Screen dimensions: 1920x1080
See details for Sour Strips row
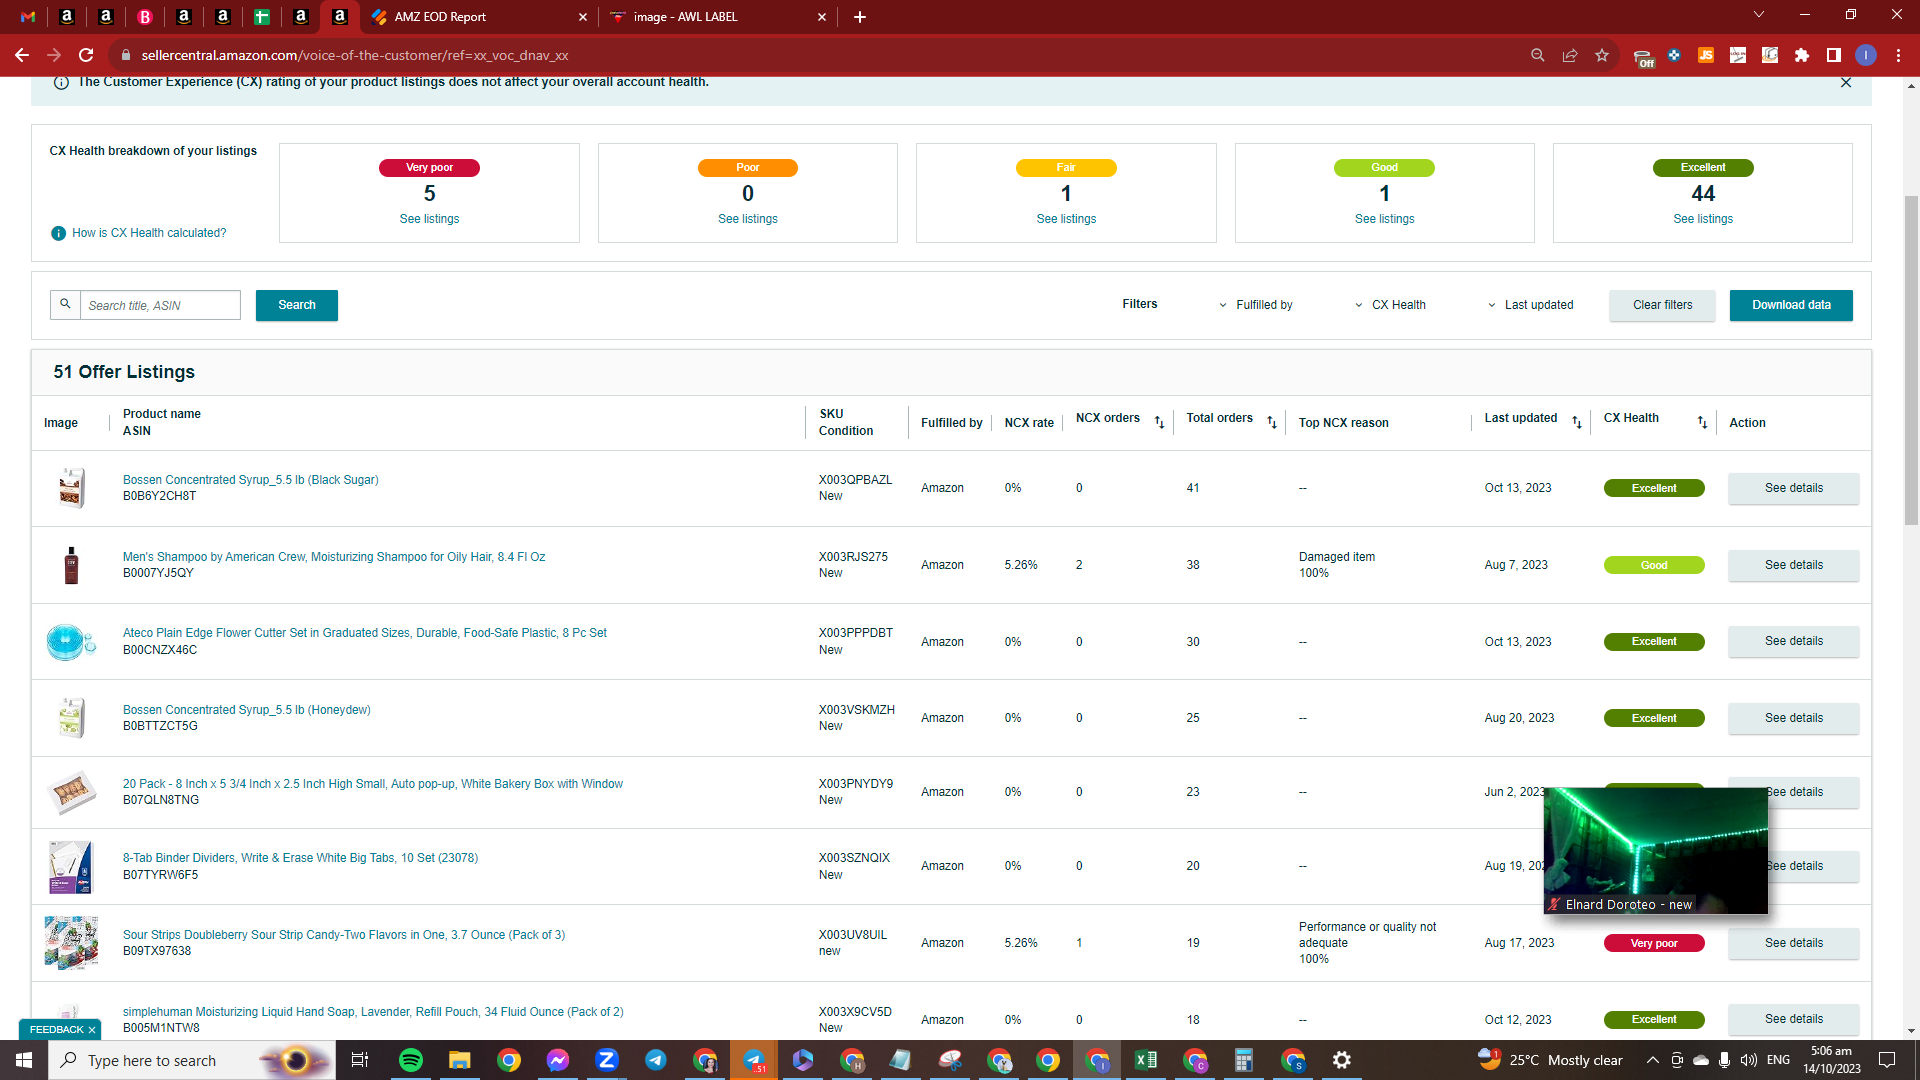click(1793, 943)
